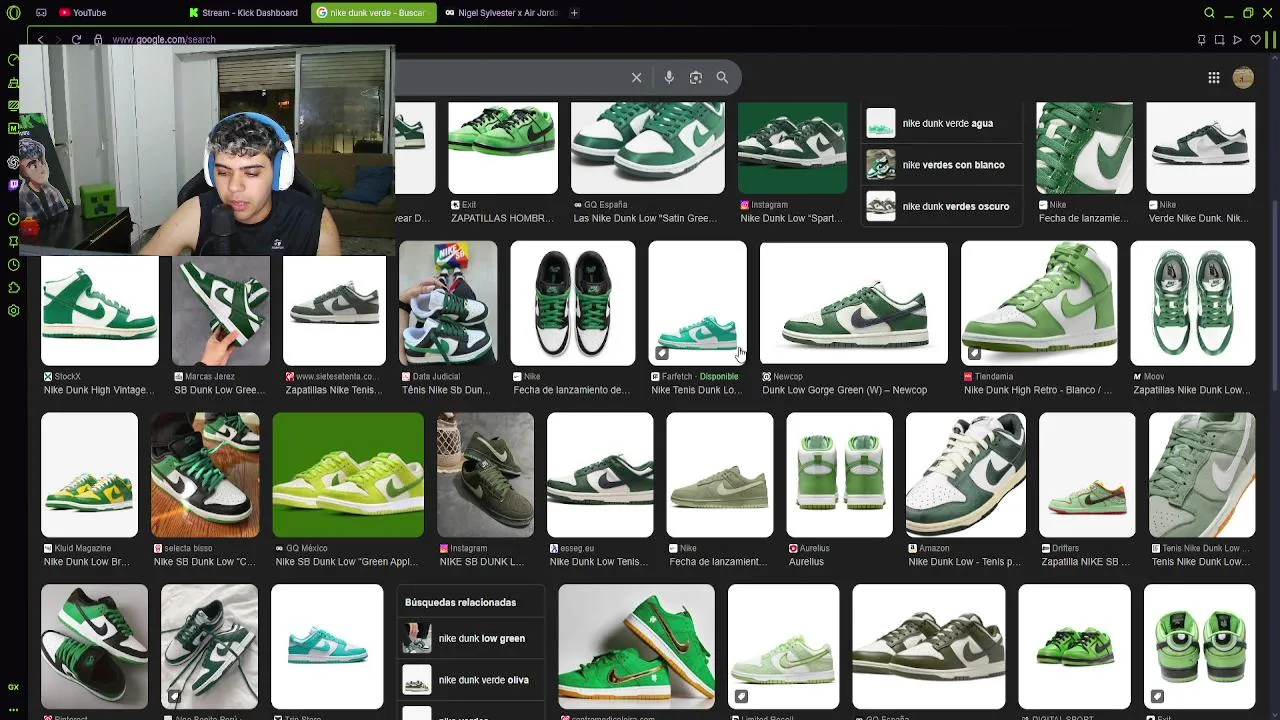The image size is (1280, 720).
Task: Clear the Google search box with X
Action: pyautogui.click(x=636, y=77)
